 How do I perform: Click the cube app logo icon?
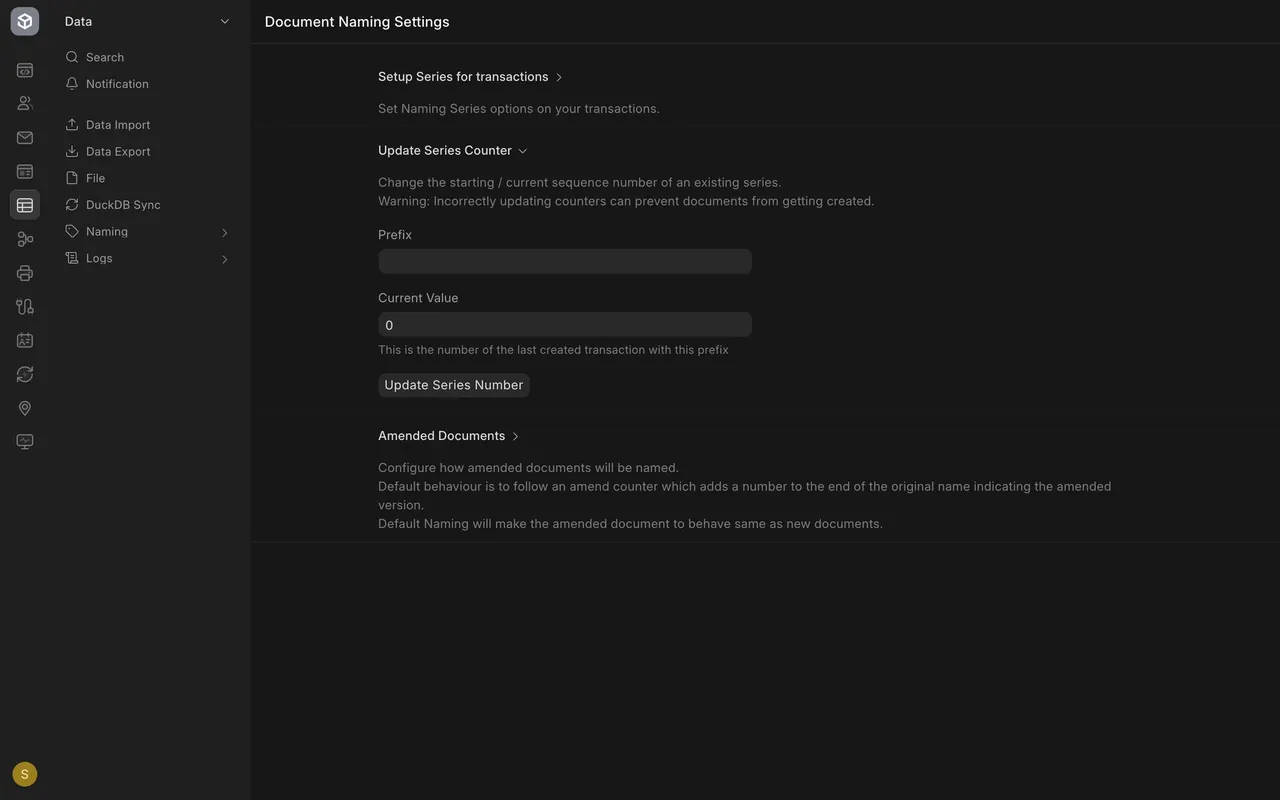(25, 21)
